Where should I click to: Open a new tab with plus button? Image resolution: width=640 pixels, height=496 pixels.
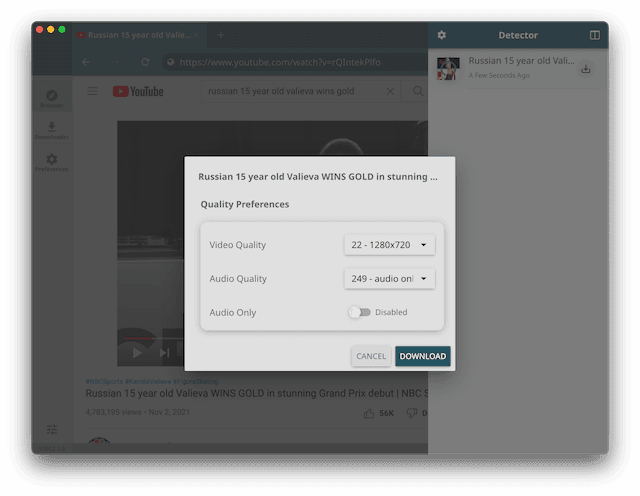point(221,35)
